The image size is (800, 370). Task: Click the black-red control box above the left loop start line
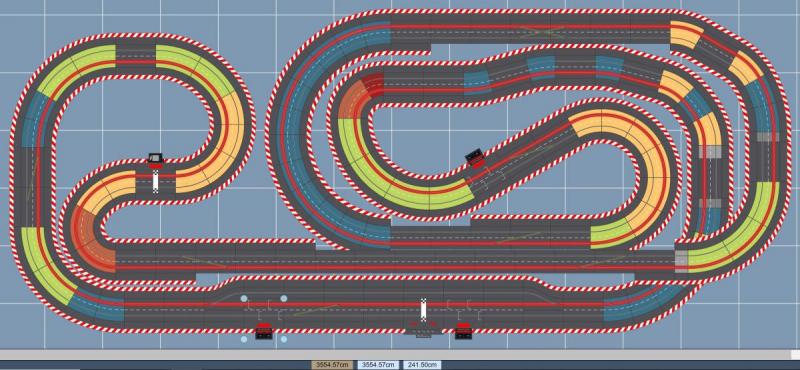tap(156, 161)
